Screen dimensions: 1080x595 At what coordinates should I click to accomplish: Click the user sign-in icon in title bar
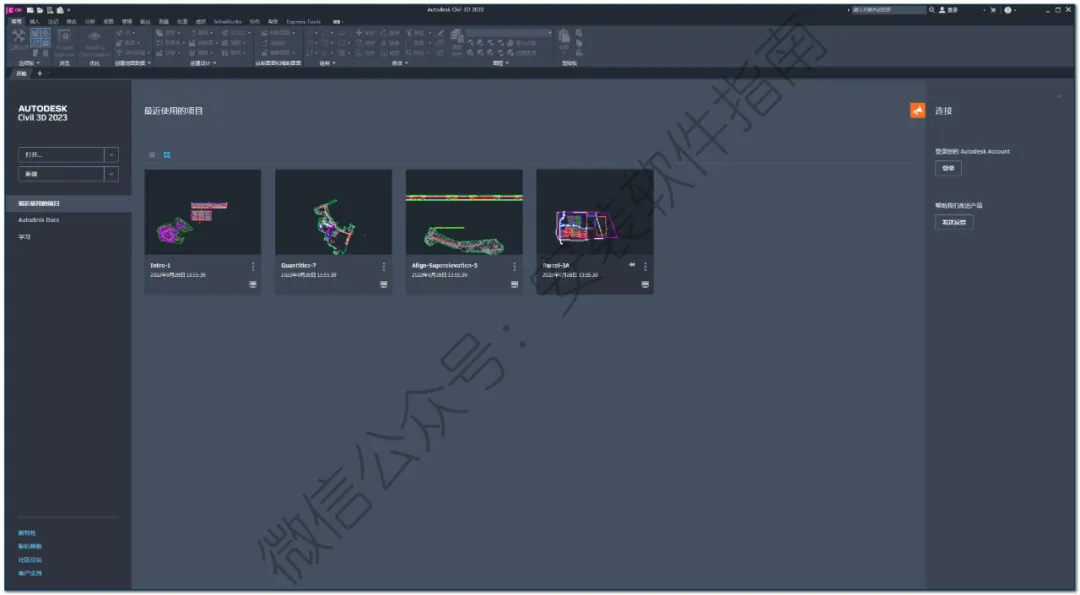point(942,10)
